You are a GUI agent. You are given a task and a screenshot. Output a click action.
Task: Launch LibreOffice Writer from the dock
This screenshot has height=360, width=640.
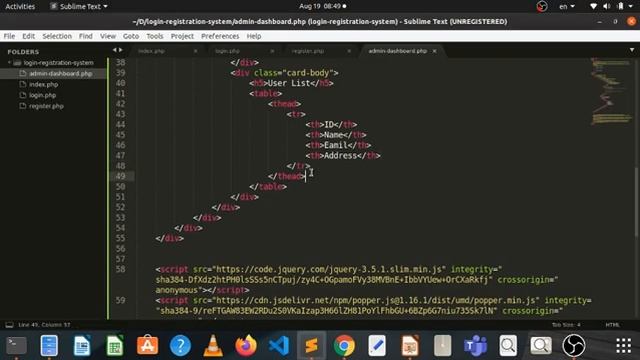tap(82, 346)
